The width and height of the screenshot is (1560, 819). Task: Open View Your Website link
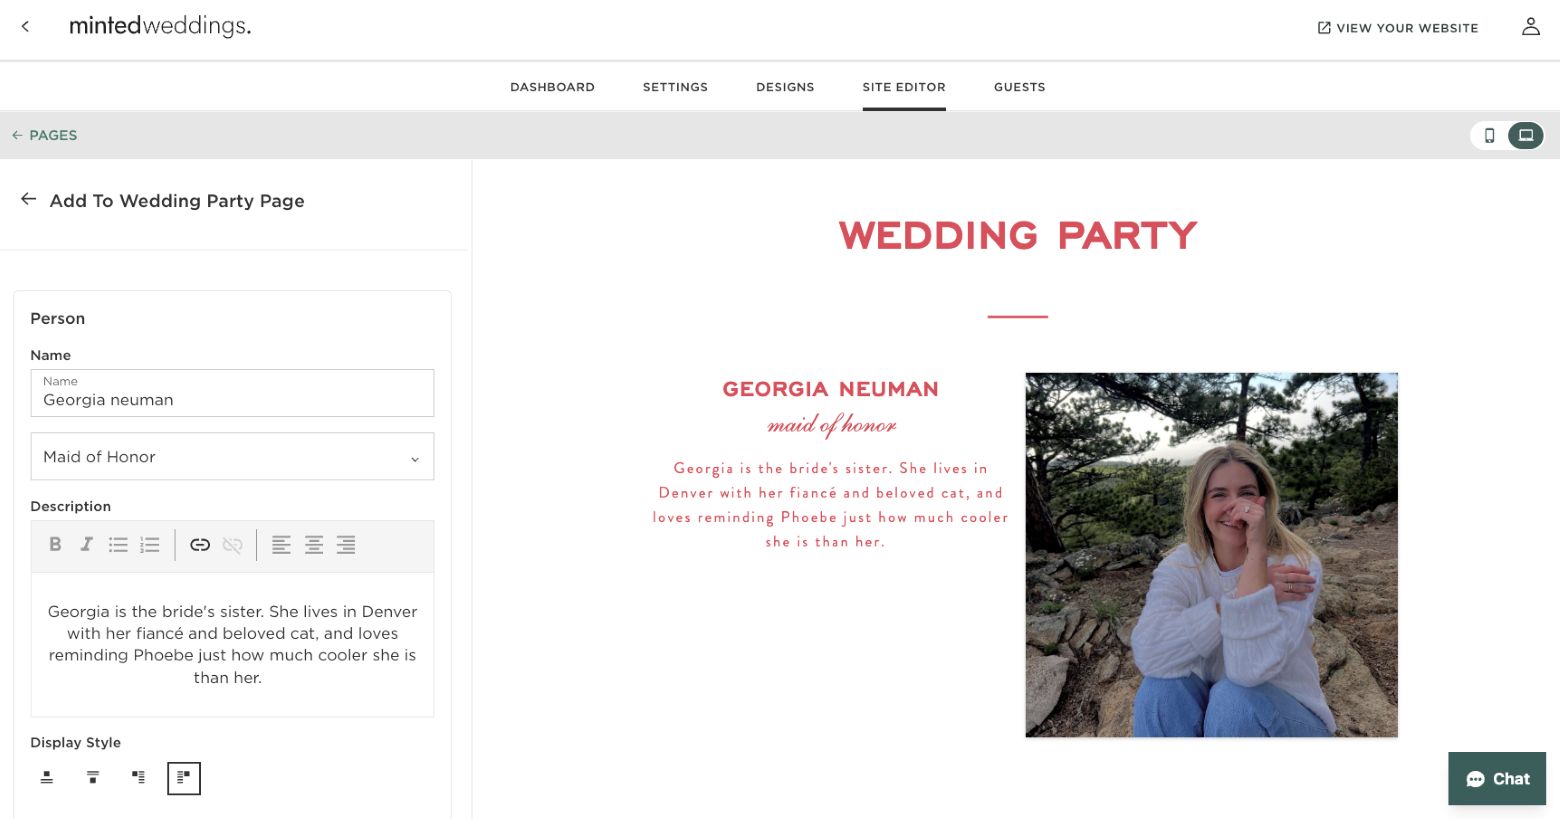tap(1397, 28)
